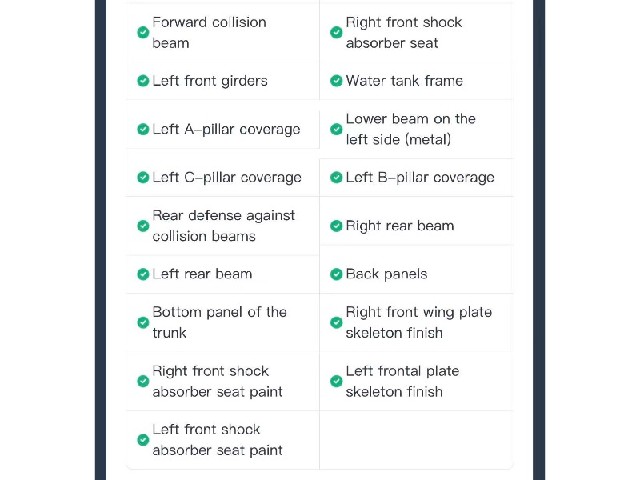
Task: Select the Right front shock absorber seat item
Action: click(404, 32)
